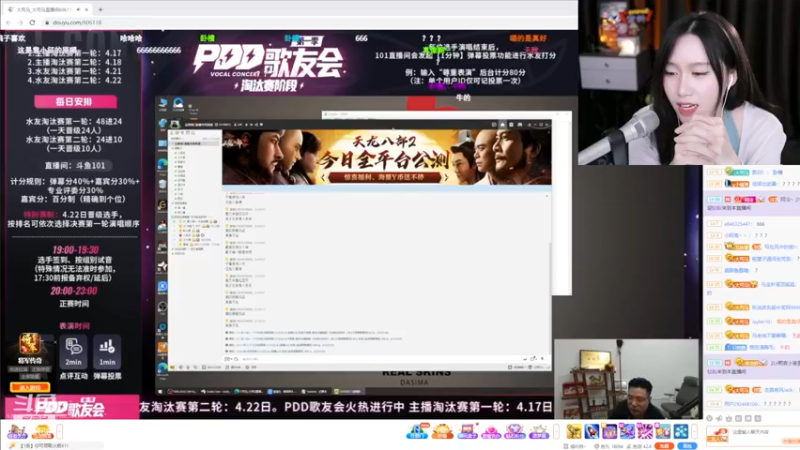Click the megaphone chat toolbar icon
The height and width of the screenshot is (450, 800).
pyautogui.click(x=719, y=418)
